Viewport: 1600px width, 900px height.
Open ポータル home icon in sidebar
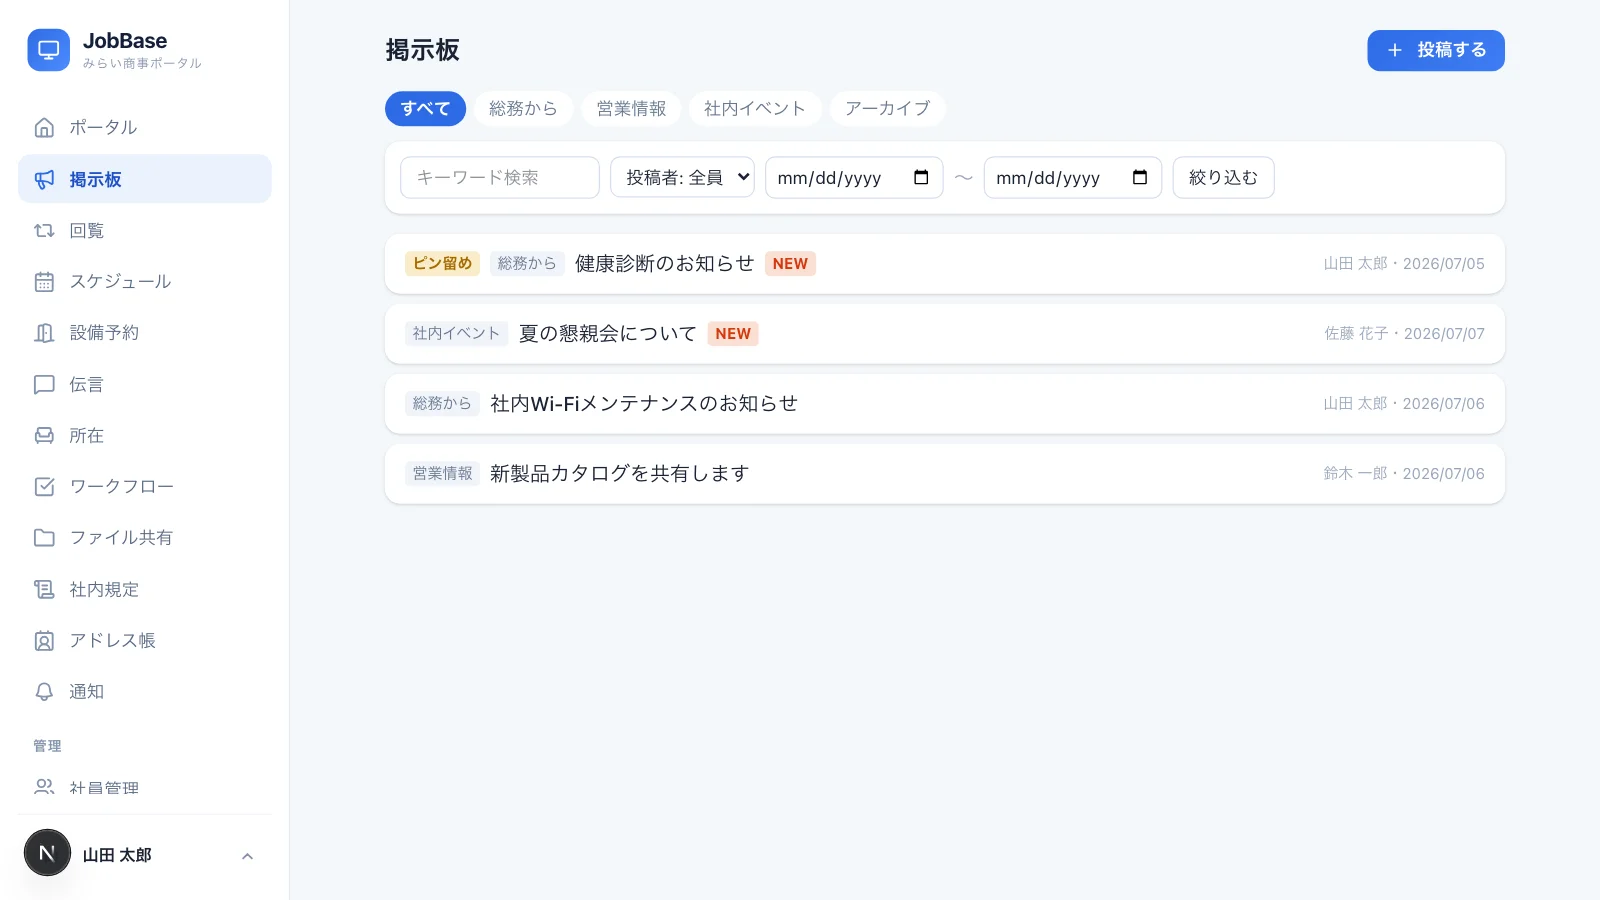[44, 128]
